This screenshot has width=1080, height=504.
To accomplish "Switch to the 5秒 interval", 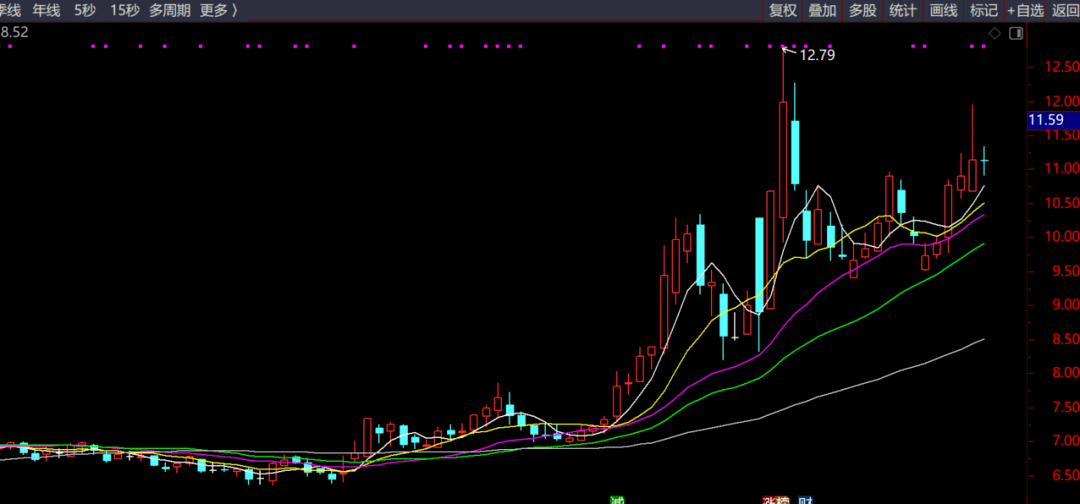I will (85, 10).
